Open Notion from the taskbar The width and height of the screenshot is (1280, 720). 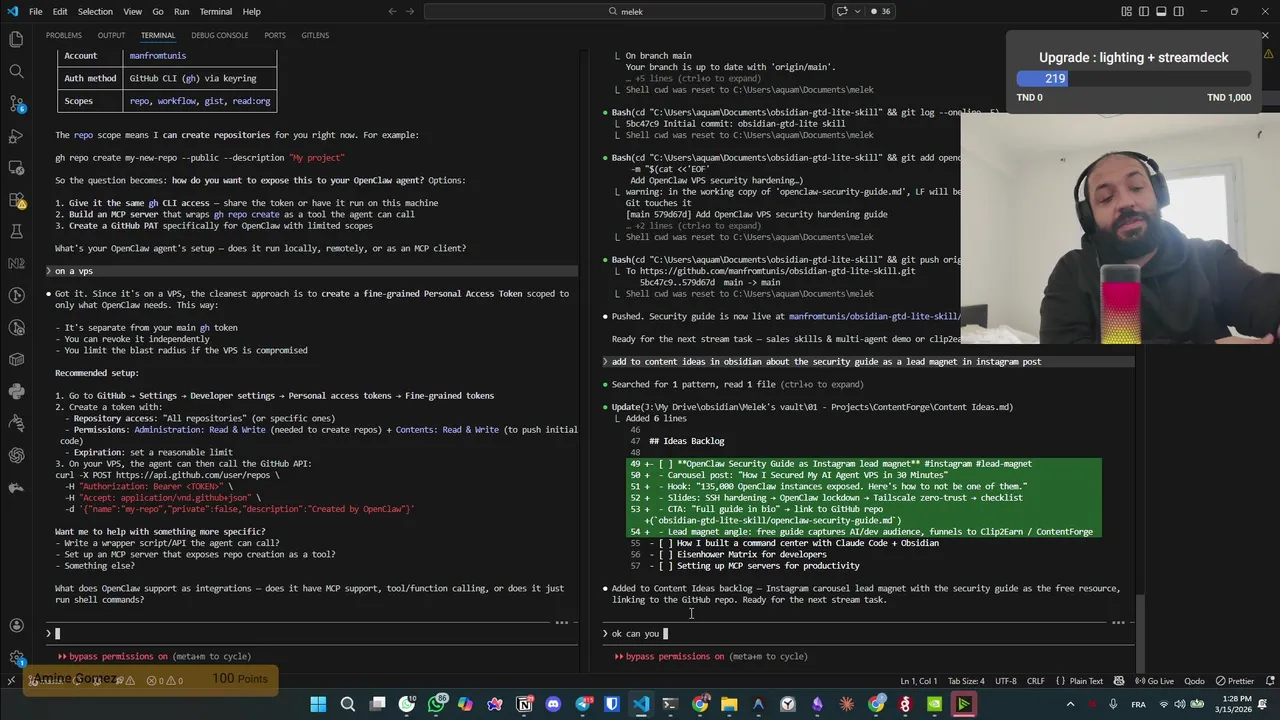[524, 704]
